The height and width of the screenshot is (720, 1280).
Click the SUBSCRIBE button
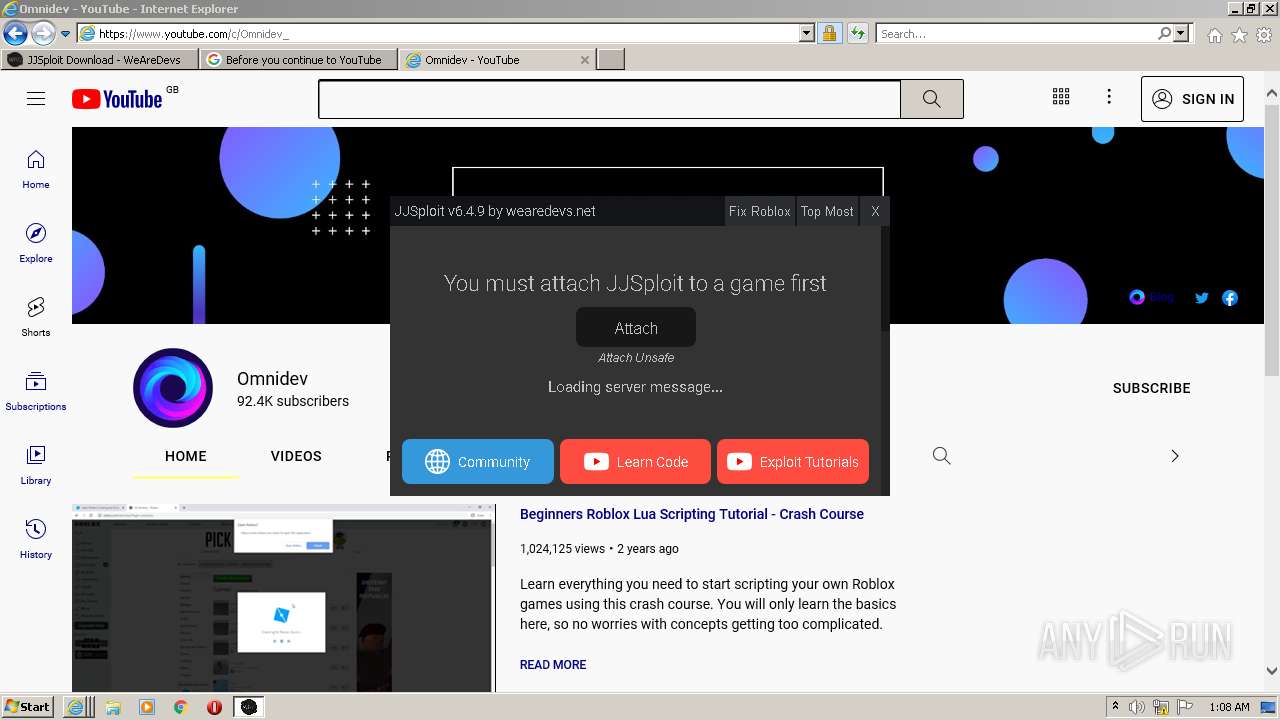pos(1152,388)
